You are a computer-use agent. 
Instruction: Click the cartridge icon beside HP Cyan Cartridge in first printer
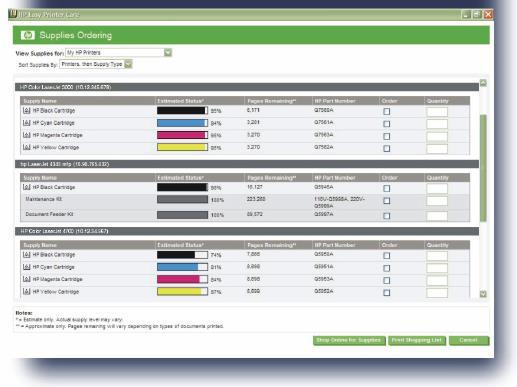[27, 123]
